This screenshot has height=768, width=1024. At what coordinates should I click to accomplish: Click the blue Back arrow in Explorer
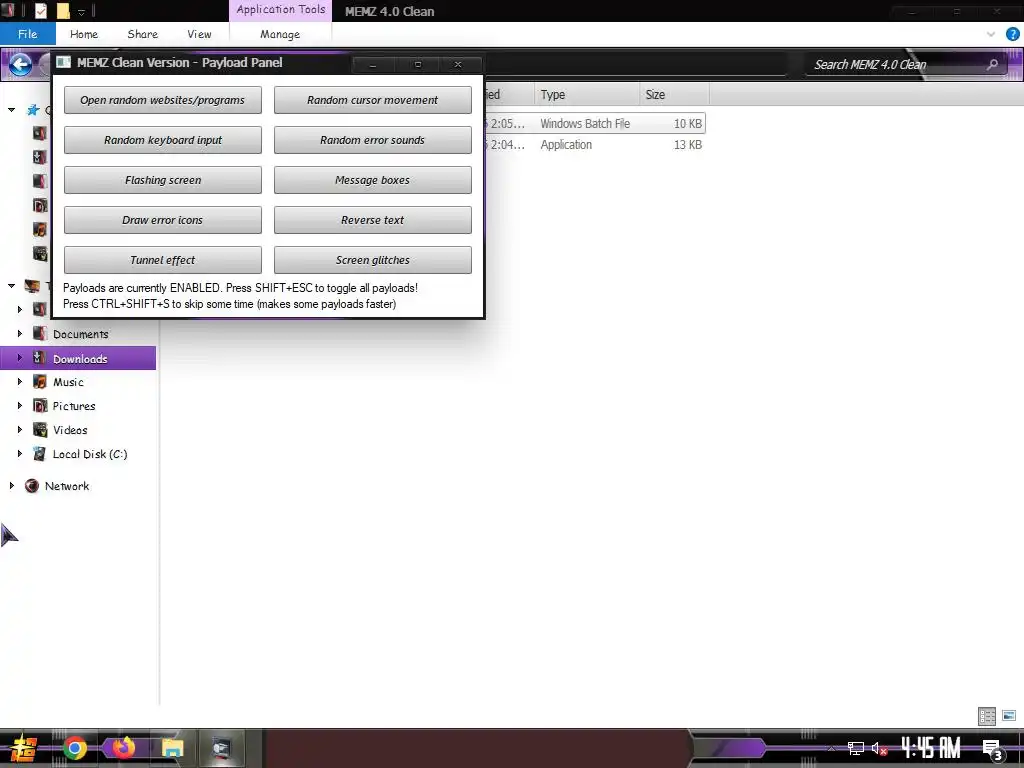pyautogui.click(x=21, y=64)
